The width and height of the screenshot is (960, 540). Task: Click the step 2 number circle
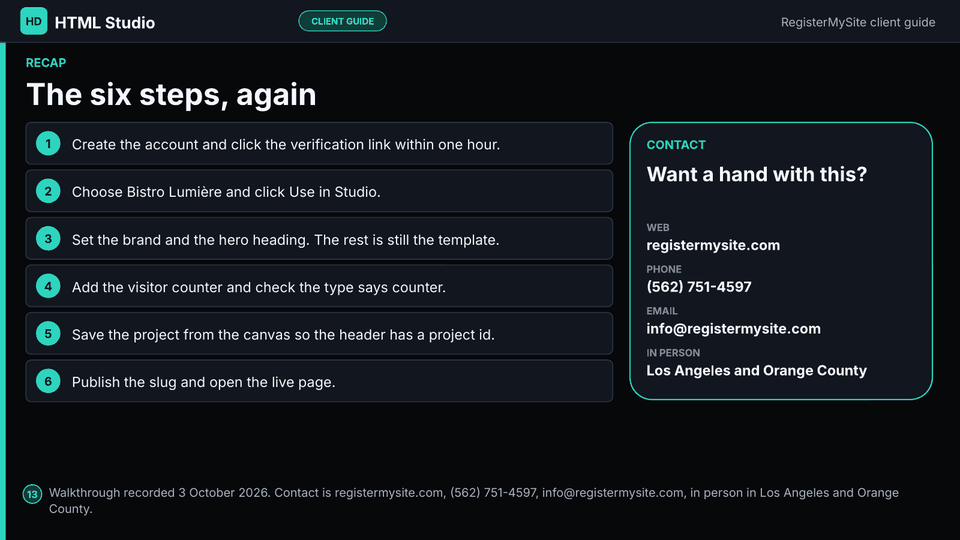point(48,191)
